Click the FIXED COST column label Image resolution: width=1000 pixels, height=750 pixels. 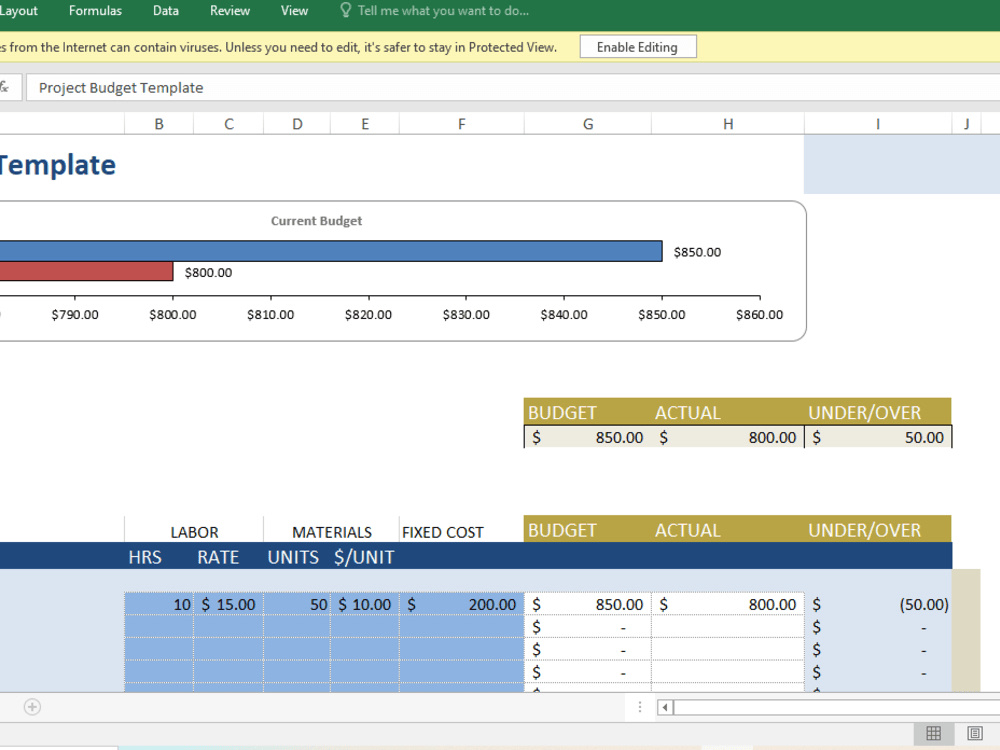443,532
